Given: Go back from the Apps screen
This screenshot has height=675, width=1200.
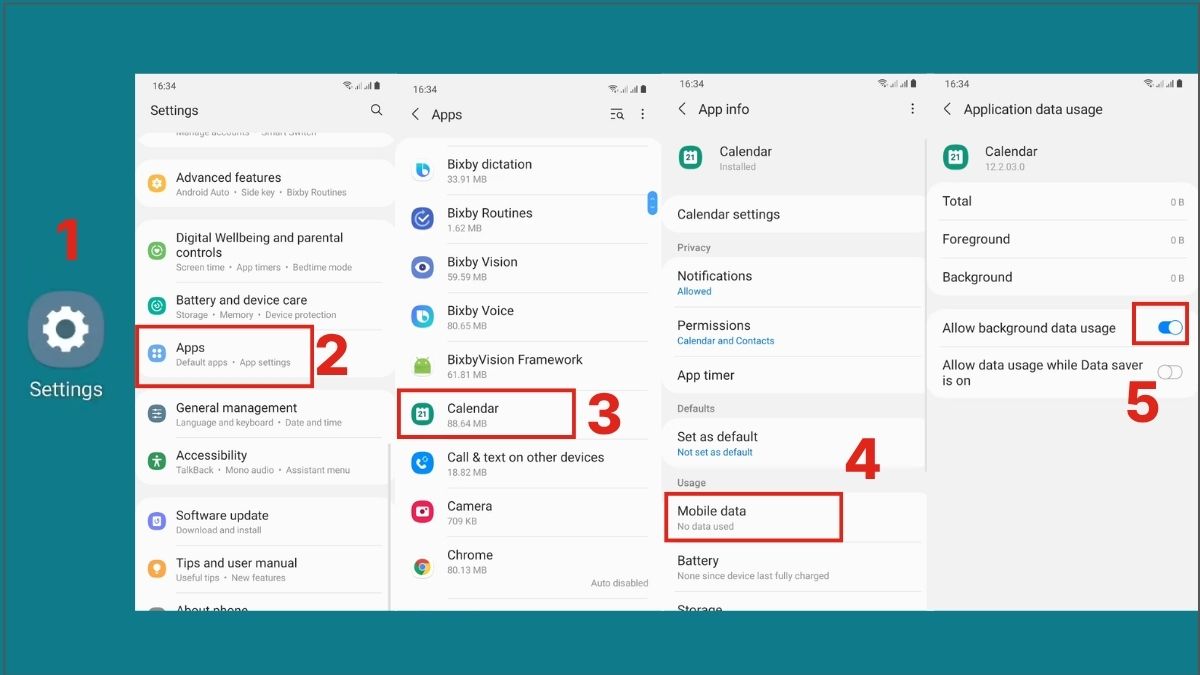Looking at the screenshot, I should [416, 115].
